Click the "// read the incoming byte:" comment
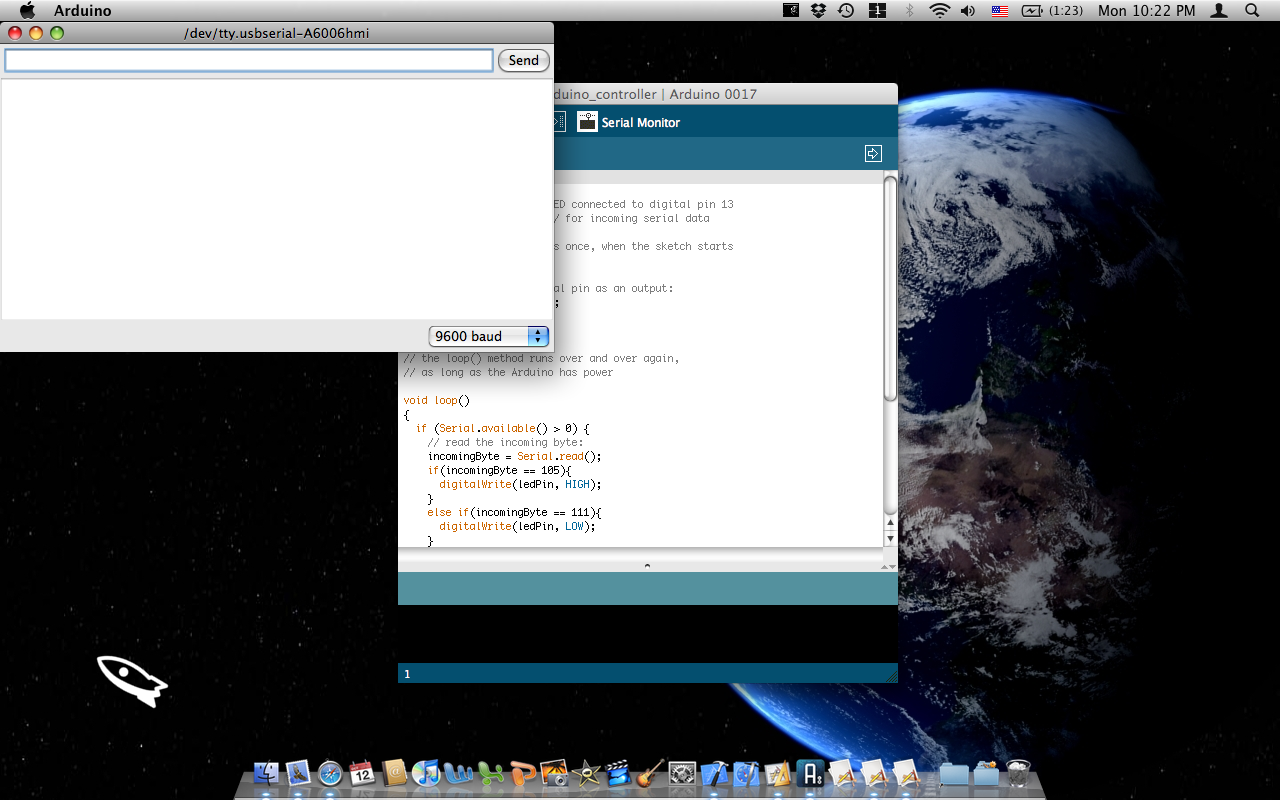Screen dimensions: 1280x800 pos(506,442)
